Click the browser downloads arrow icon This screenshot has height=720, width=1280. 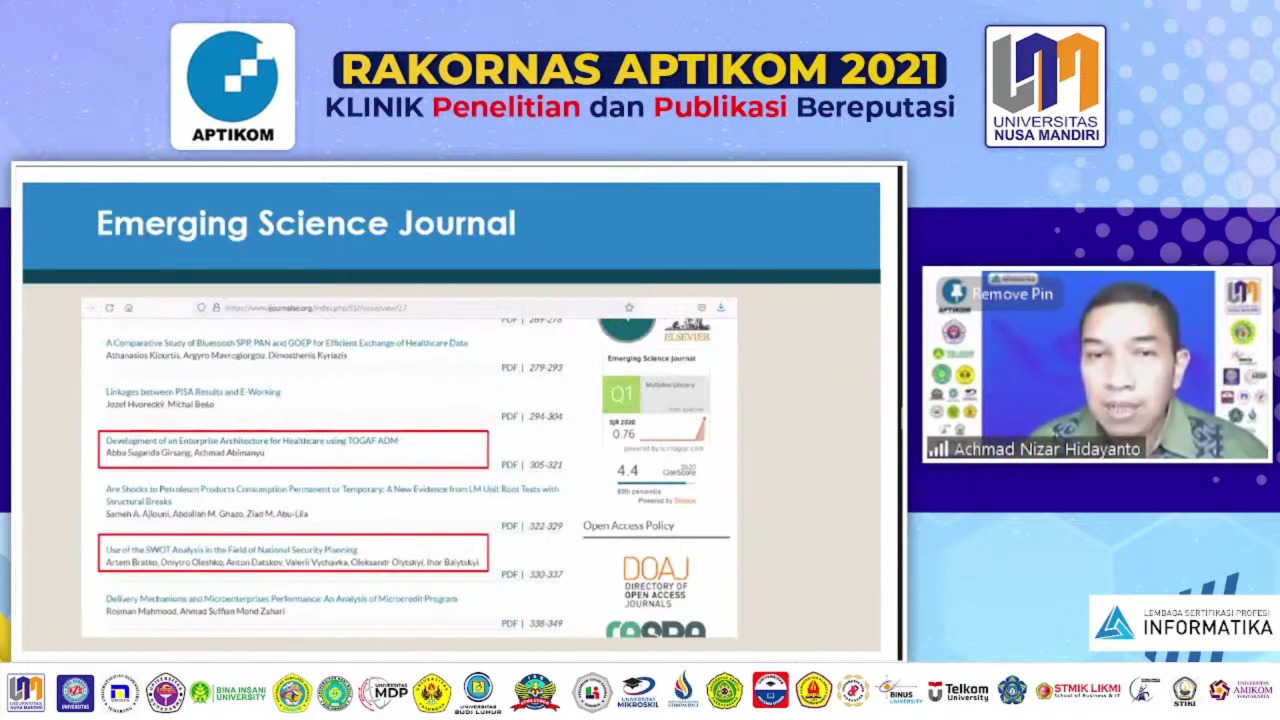(720, 308)
